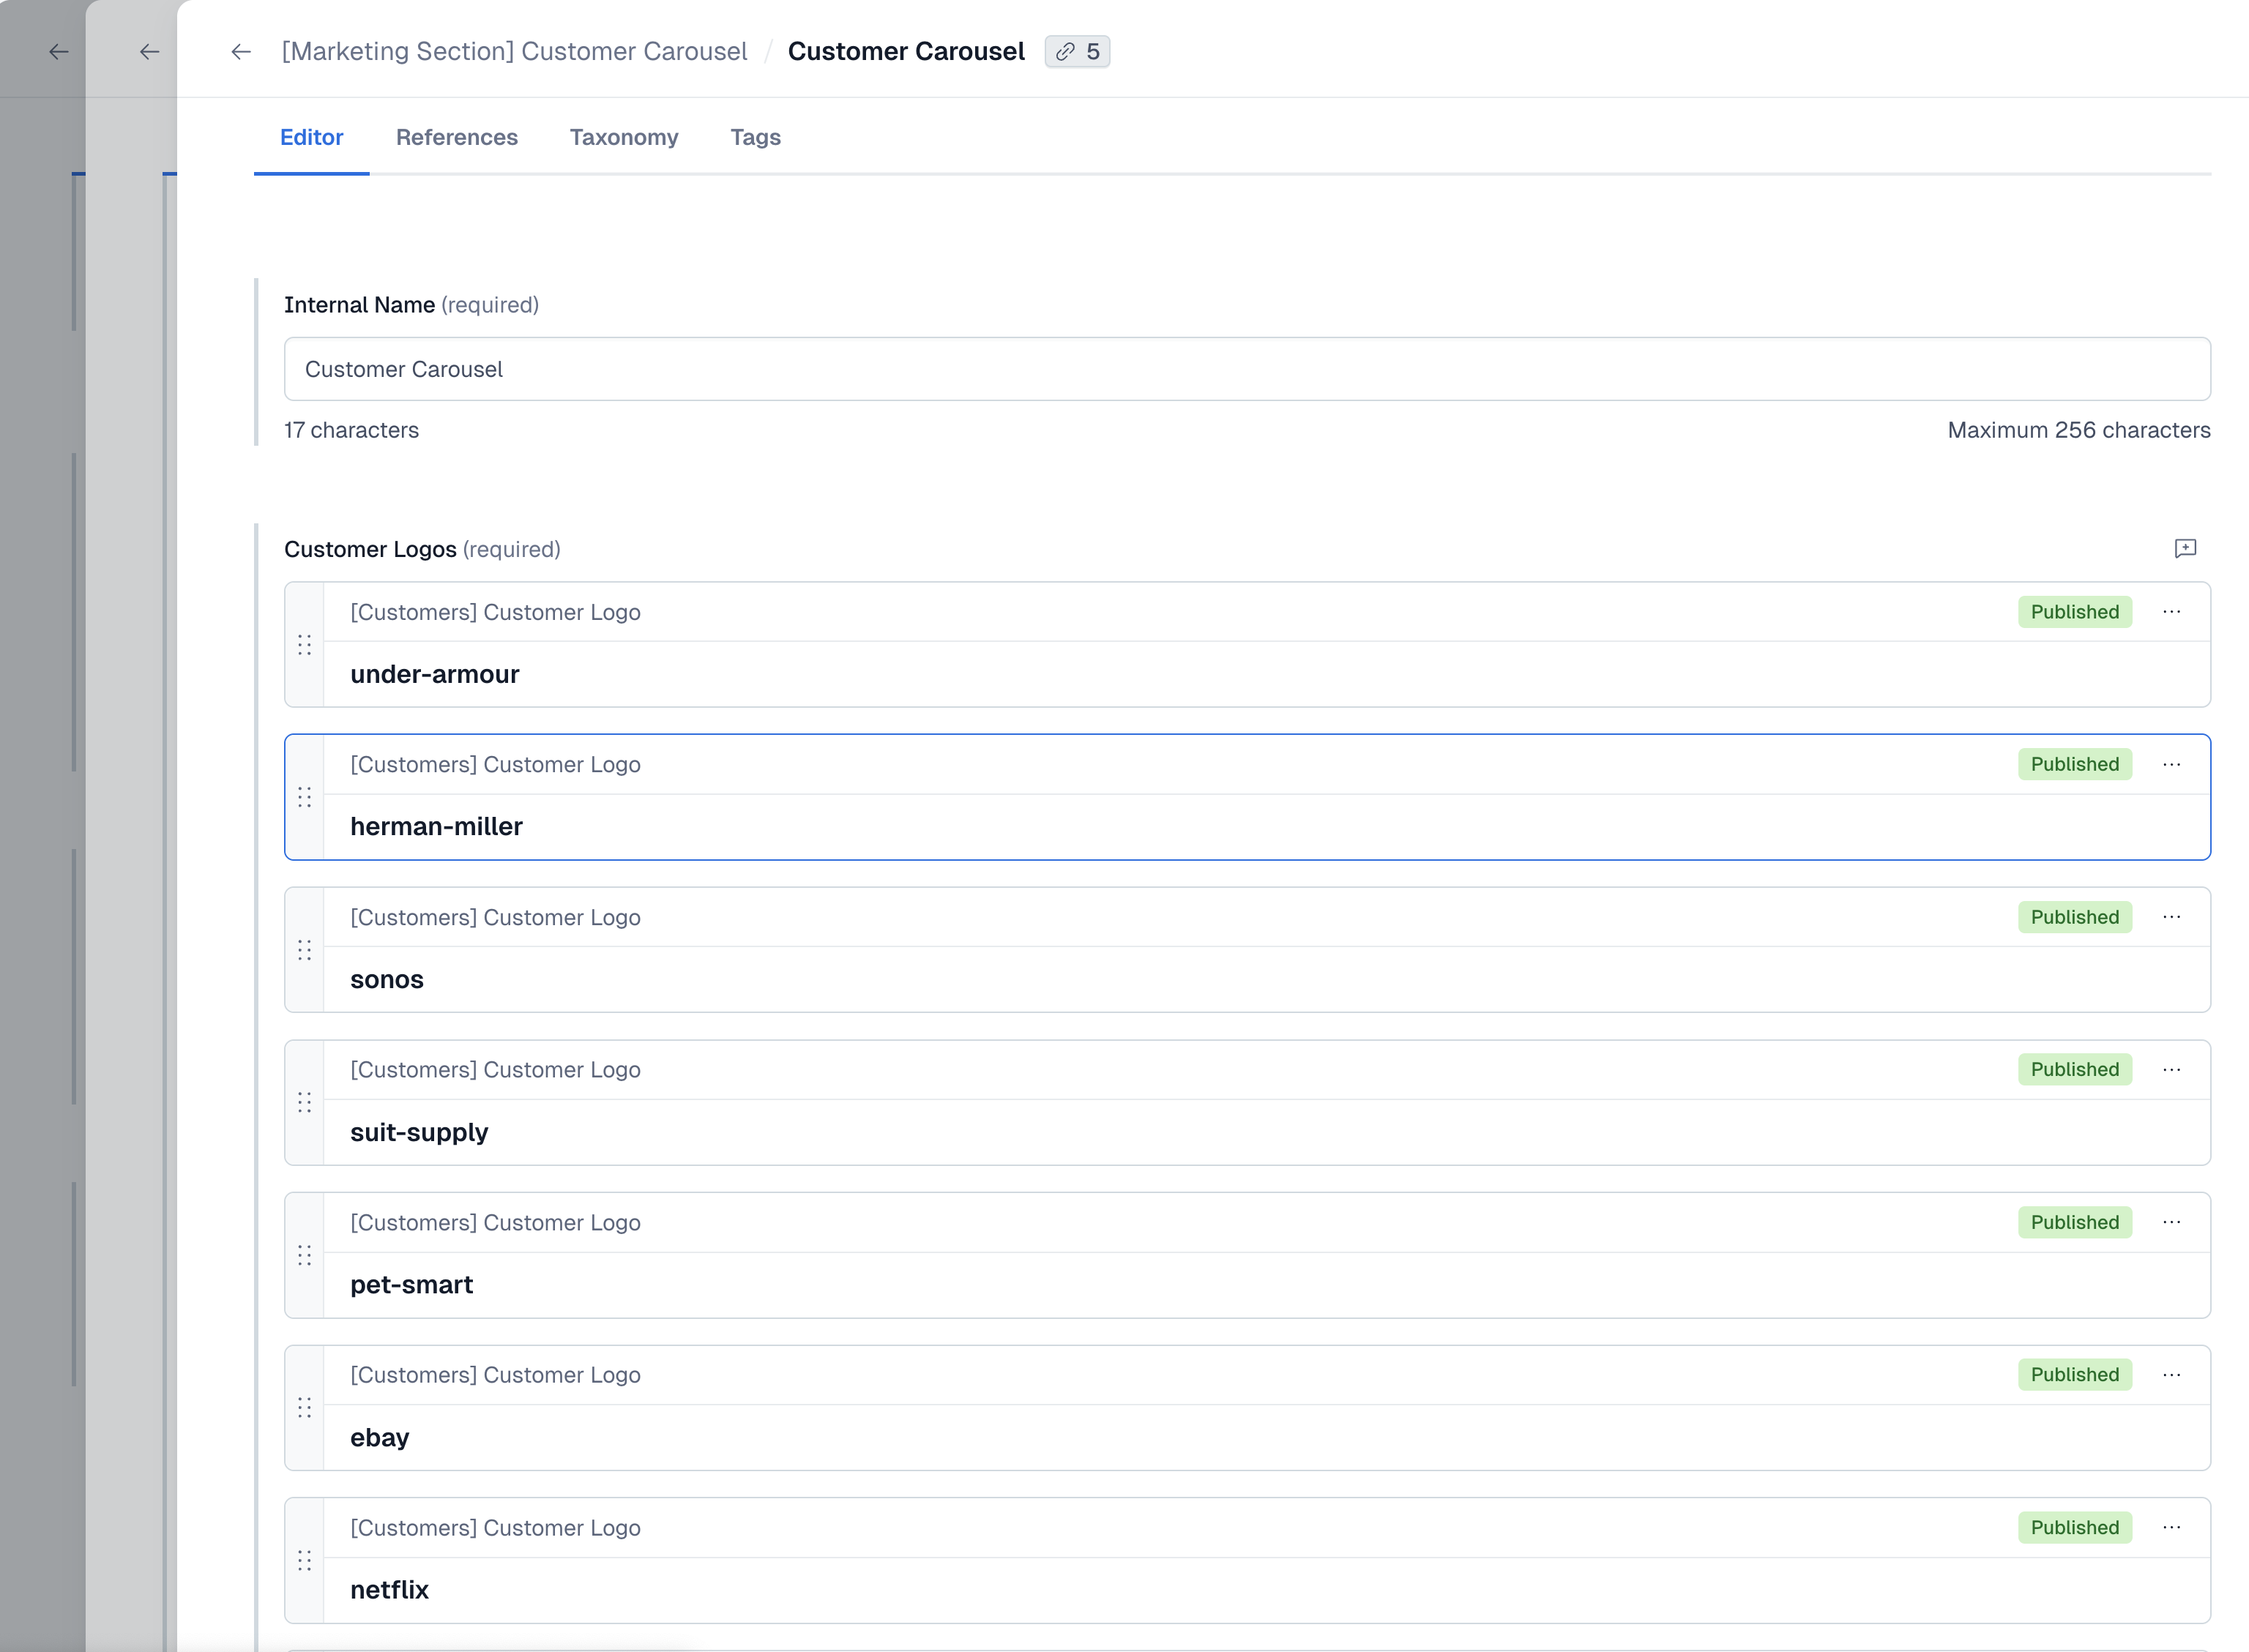The height and width of the screenshot is (1652, 2249).
Task: Click the Published badge on pet-smart
Action: [x=2074, y=1222]
